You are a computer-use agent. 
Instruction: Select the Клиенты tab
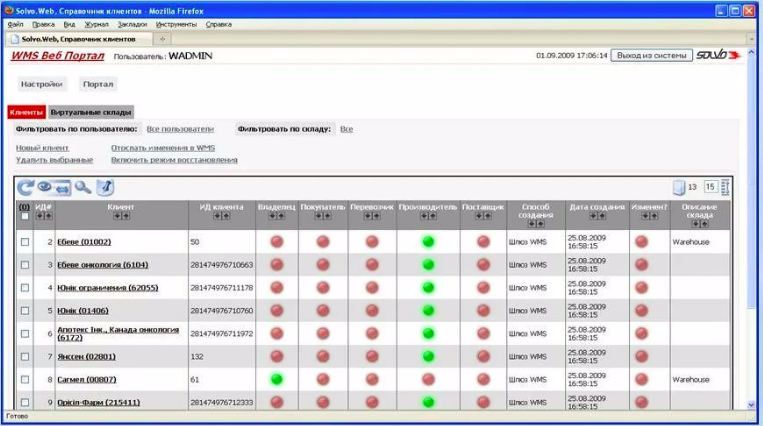26,112
